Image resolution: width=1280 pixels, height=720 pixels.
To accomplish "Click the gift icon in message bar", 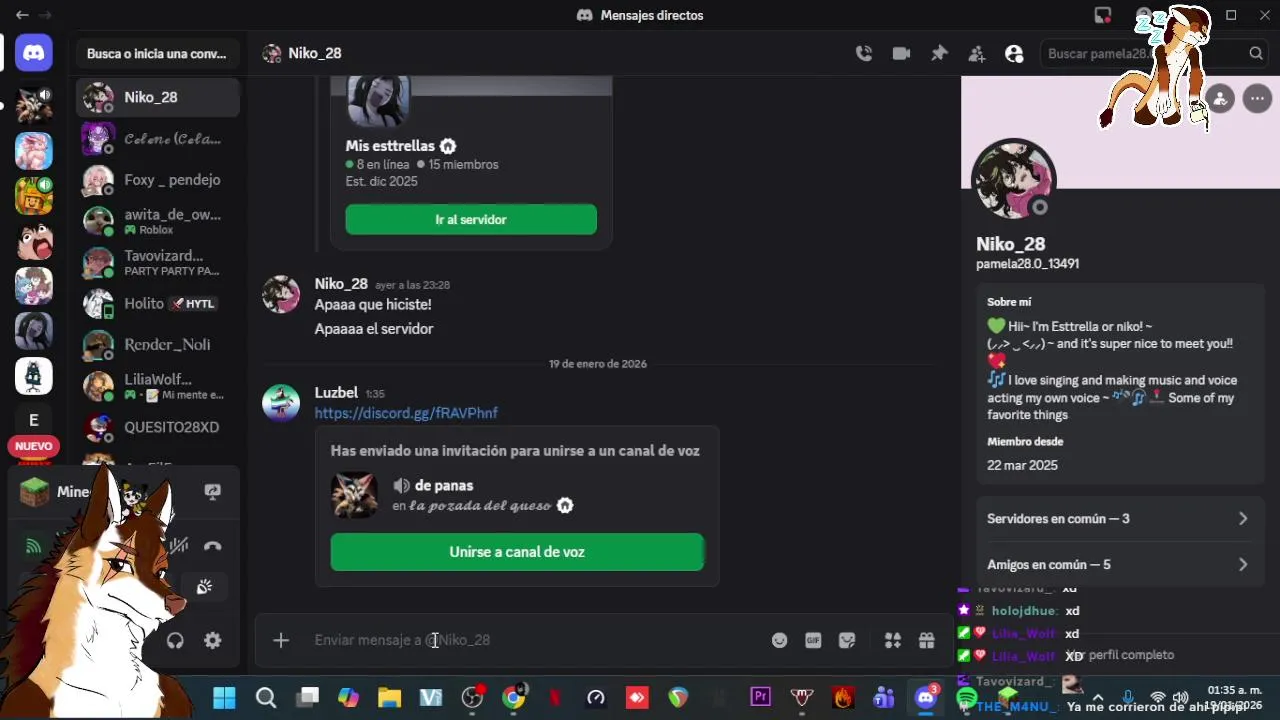I will click(927, 640).
